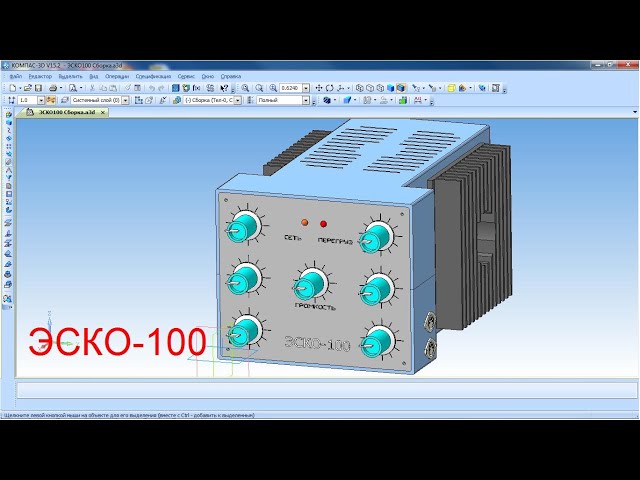Open the Выделить menu
This screenshot has width=640, height=480.
tap(70, 76)
